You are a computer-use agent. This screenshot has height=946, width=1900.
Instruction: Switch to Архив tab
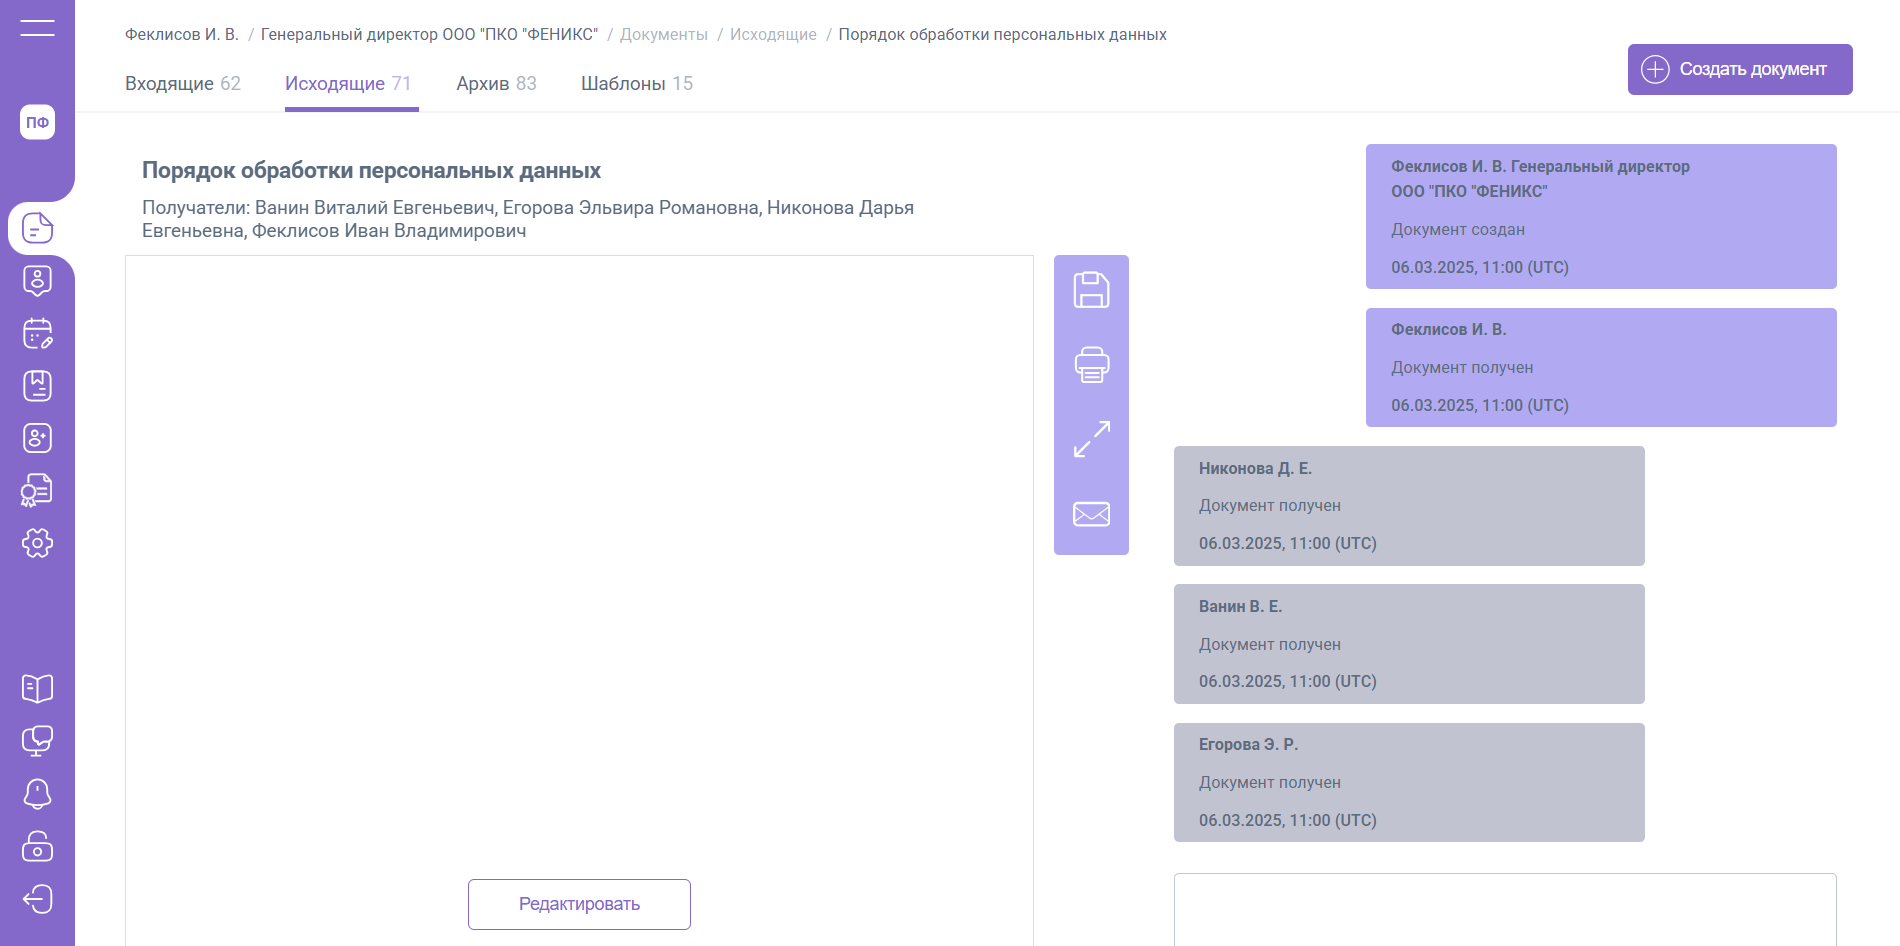[x=496, y=84]
